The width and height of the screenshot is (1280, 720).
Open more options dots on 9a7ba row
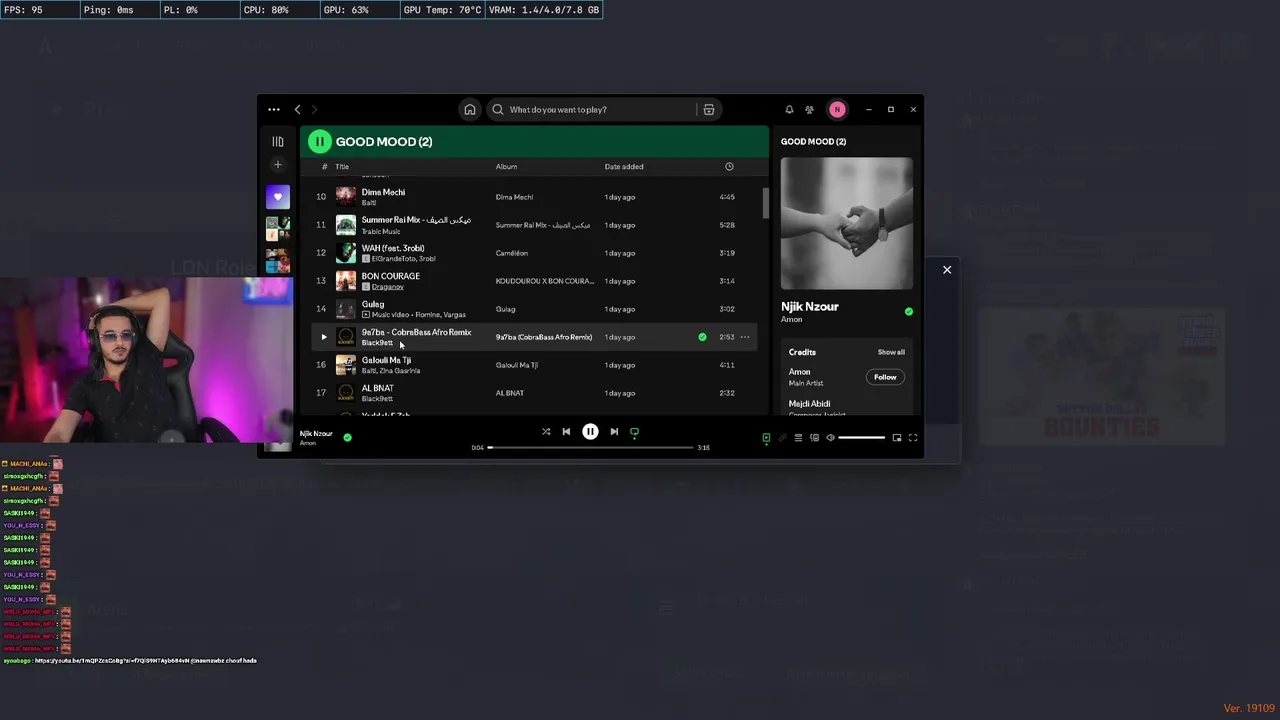point(745,337)
